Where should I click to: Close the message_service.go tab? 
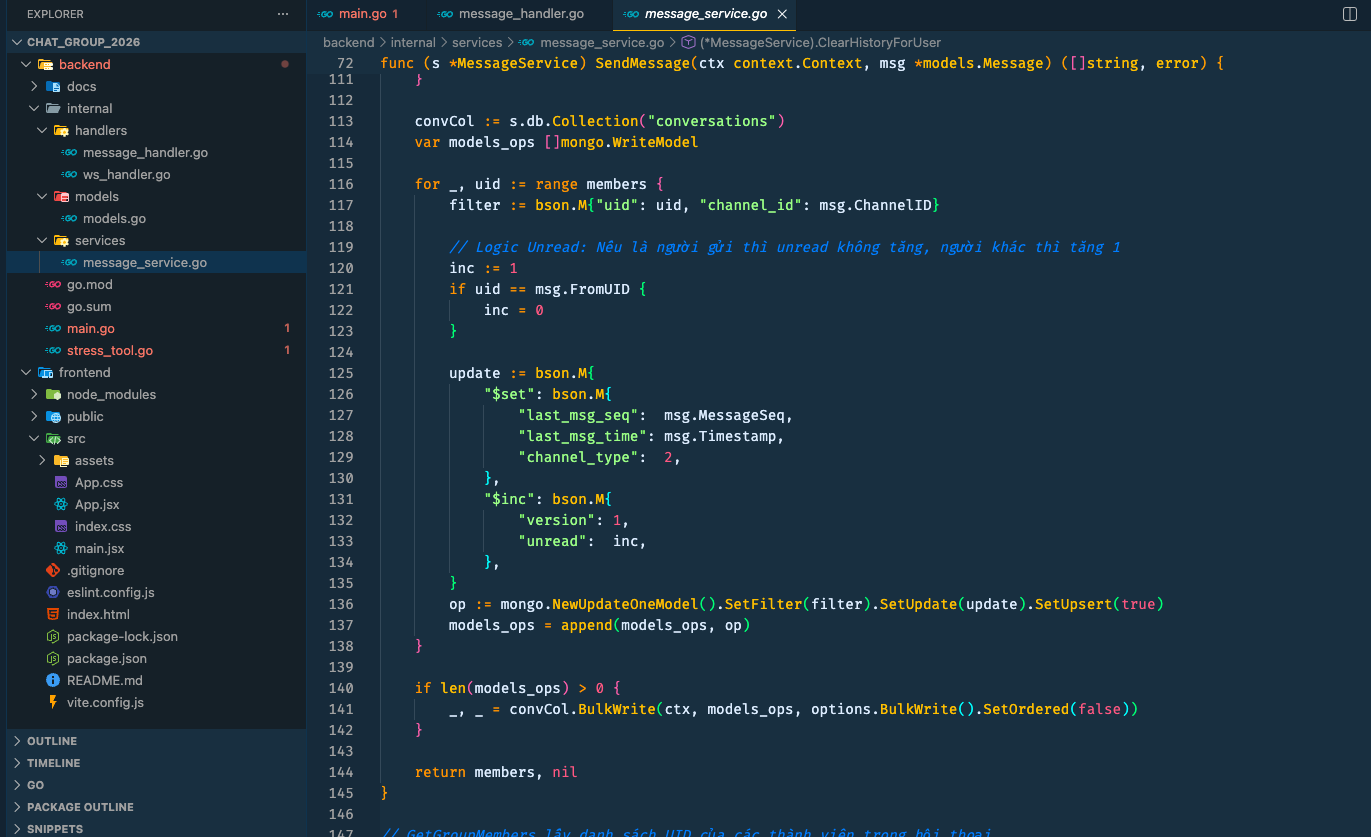782,14
